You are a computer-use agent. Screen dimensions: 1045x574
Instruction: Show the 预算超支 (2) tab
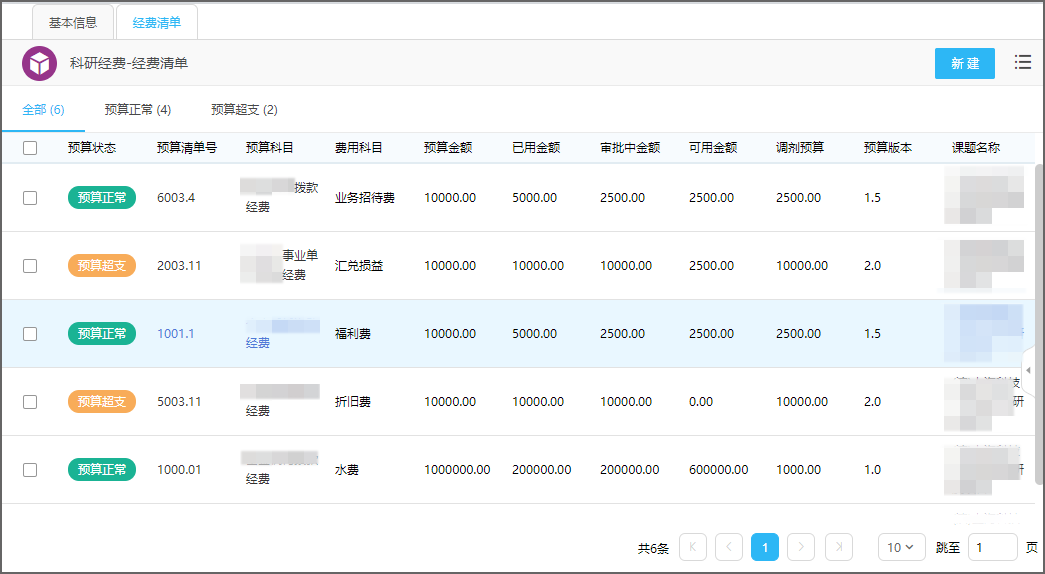pos(244,110)
